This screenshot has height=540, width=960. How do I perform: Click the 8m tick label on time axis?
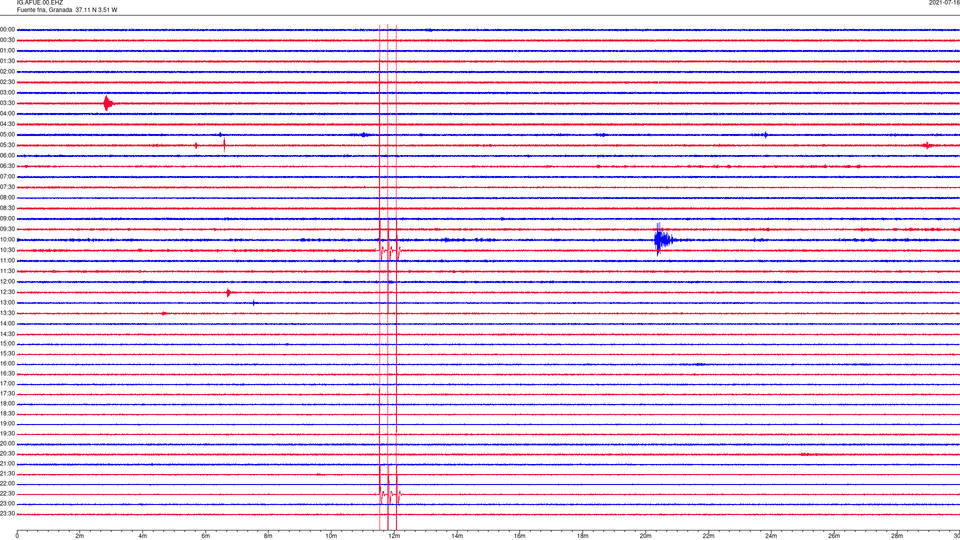[268, 536]
